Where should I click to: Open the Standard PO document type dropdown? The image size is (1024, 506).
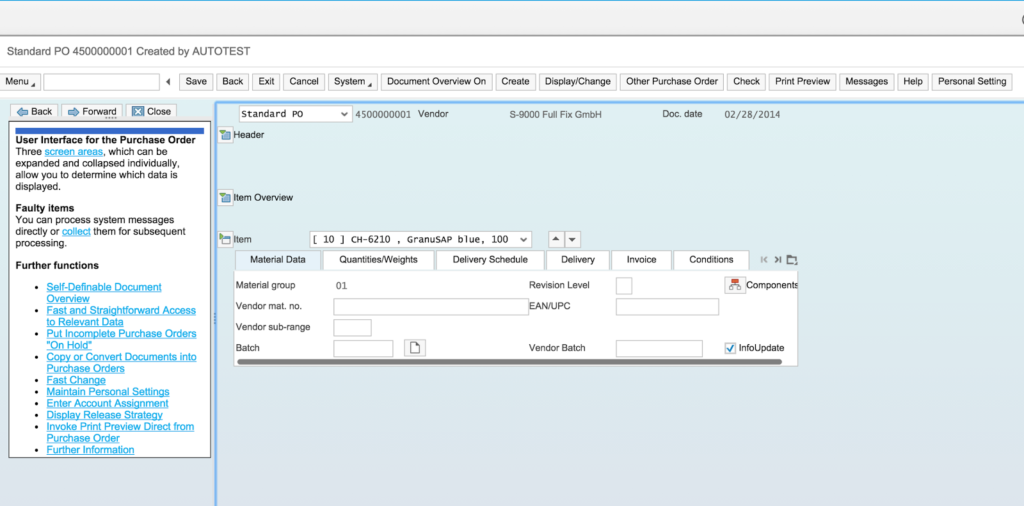coord(296,114)
